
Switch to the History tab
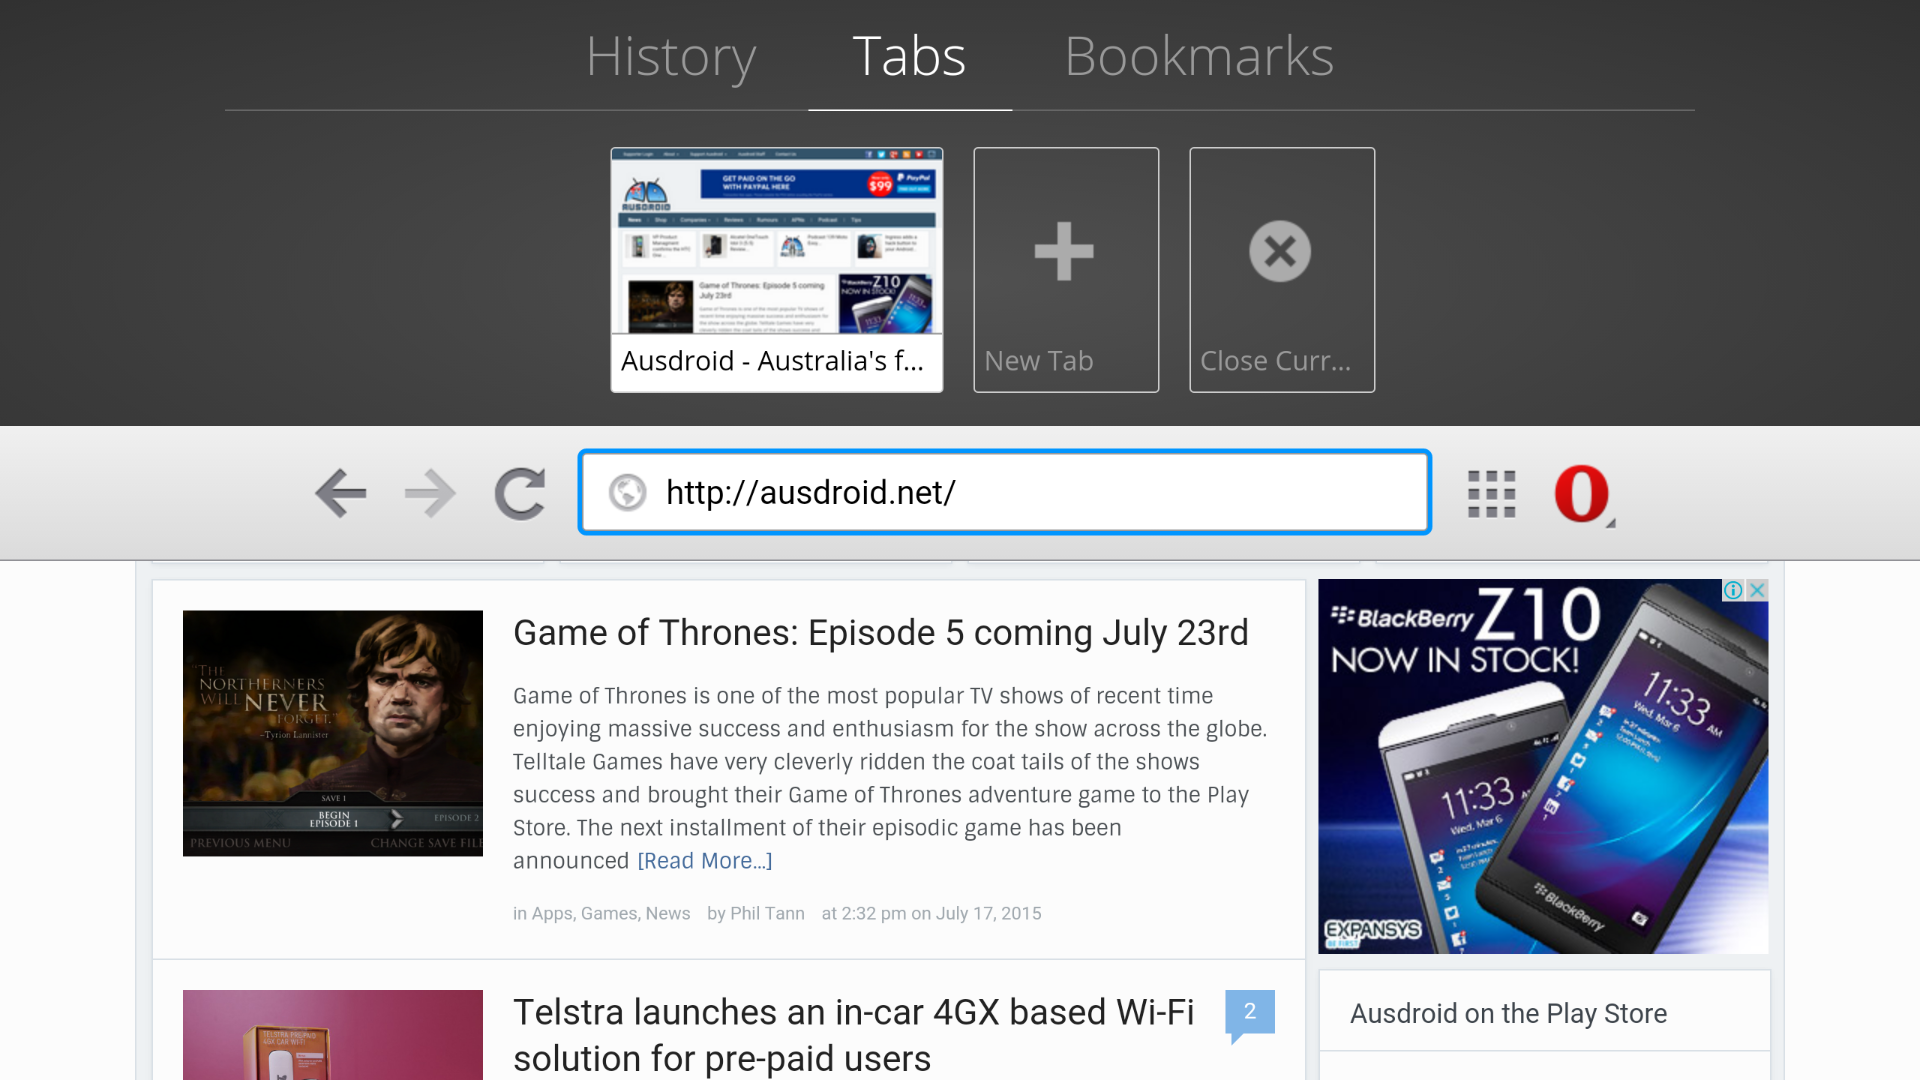point(671,56)
